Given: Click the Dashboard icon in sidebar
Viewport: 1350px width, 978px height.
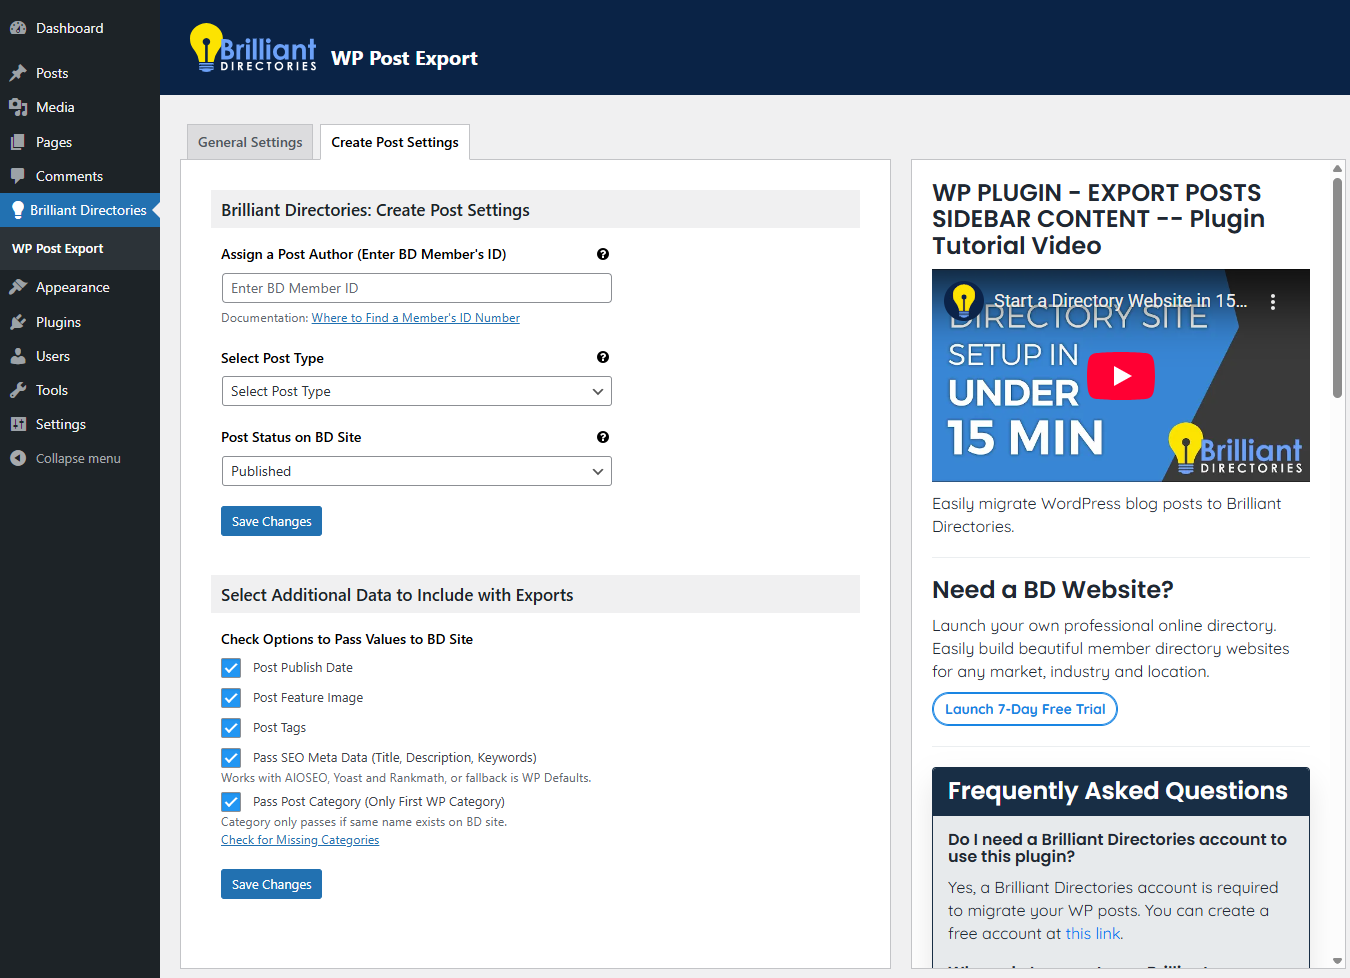Looking at the screenshot, I should (18, 28).
